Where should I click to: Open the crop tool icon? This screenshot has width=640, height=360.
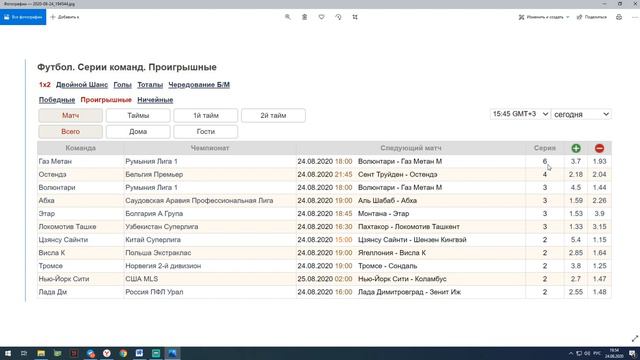(x=355, y=17)
